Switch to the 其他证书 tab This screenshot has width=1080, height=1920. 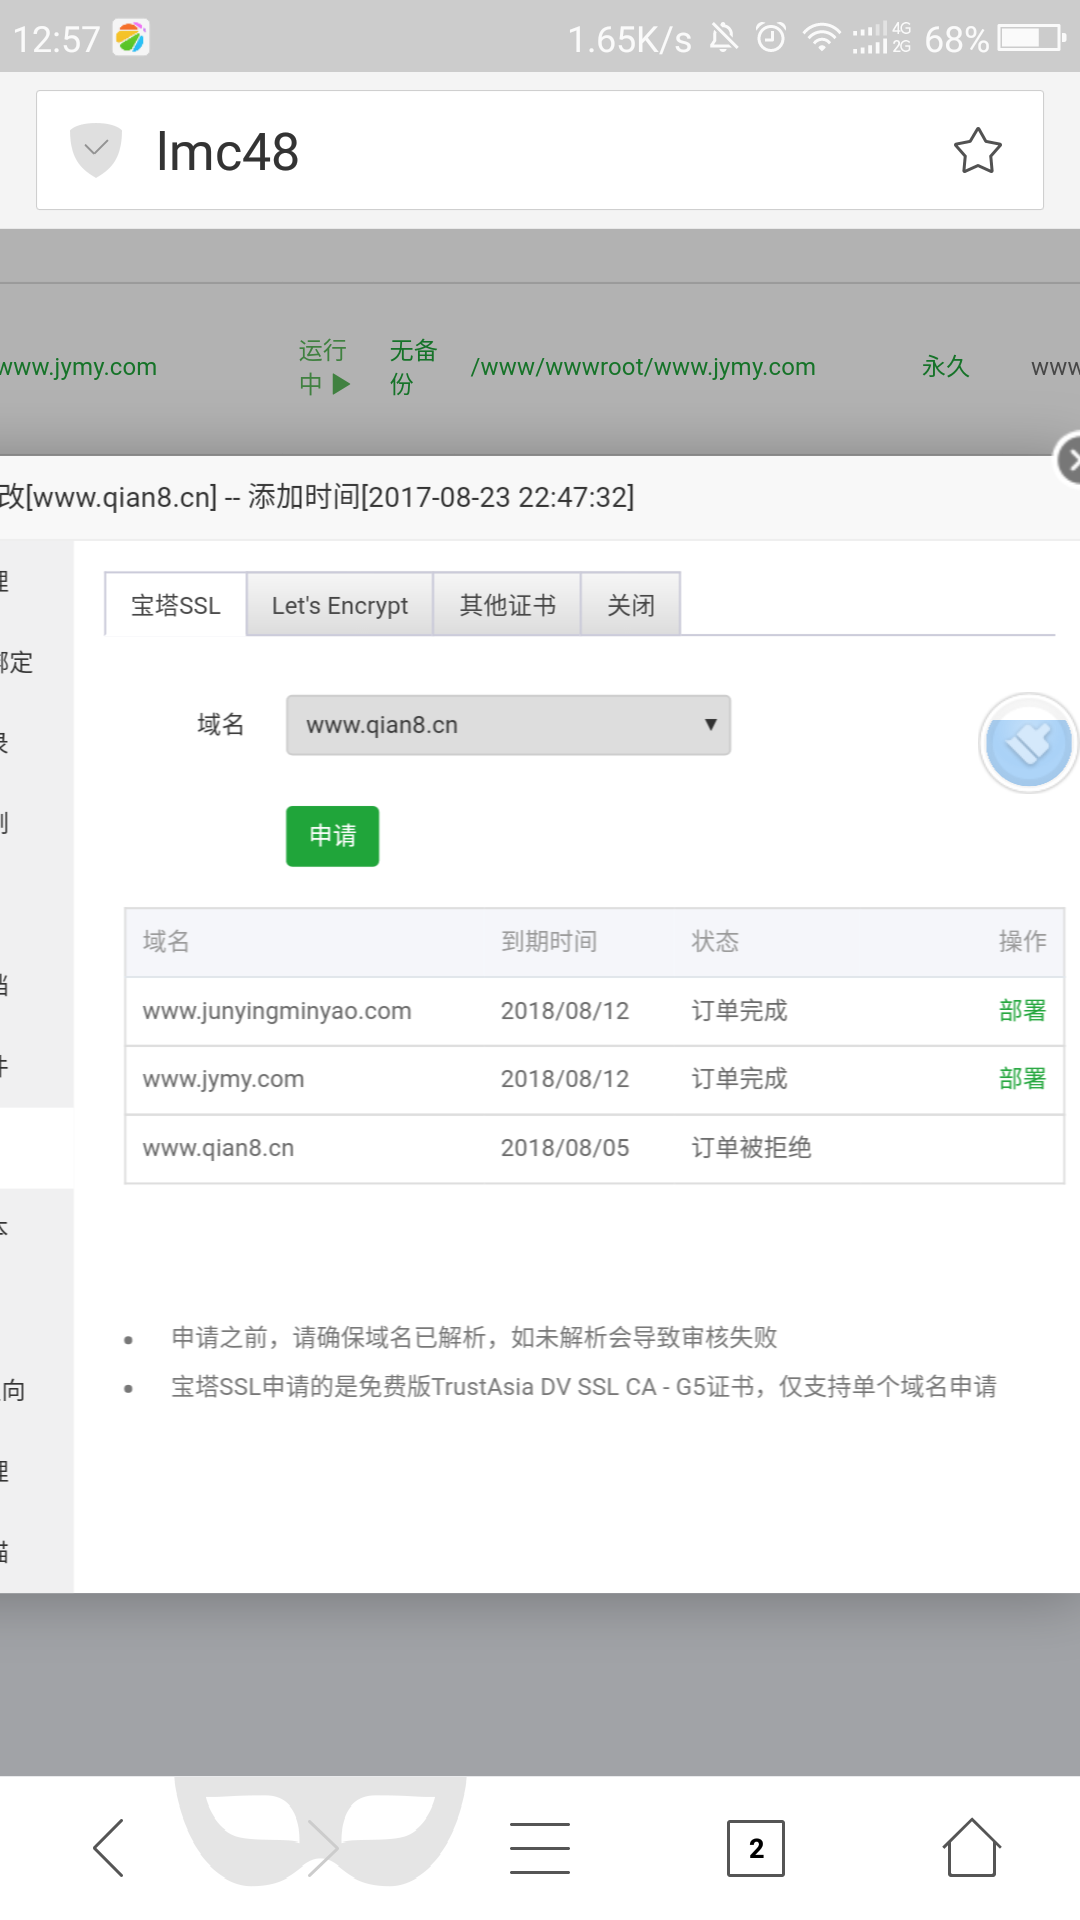508,605
